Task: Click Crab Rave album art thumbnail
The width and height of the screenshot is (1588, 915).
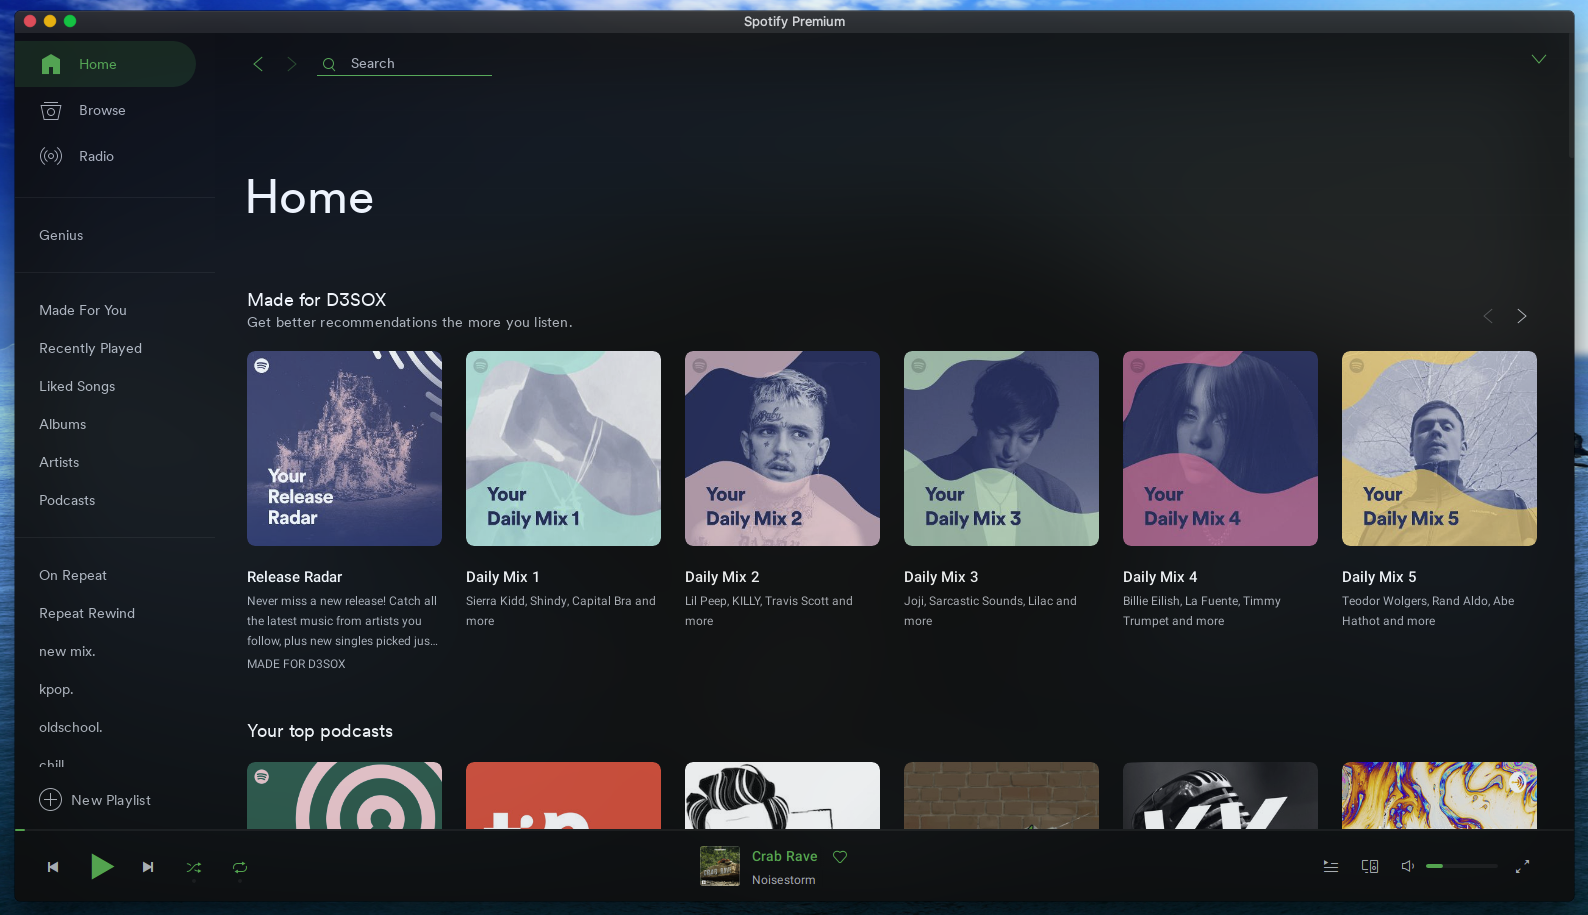Action: pos(720,866)
